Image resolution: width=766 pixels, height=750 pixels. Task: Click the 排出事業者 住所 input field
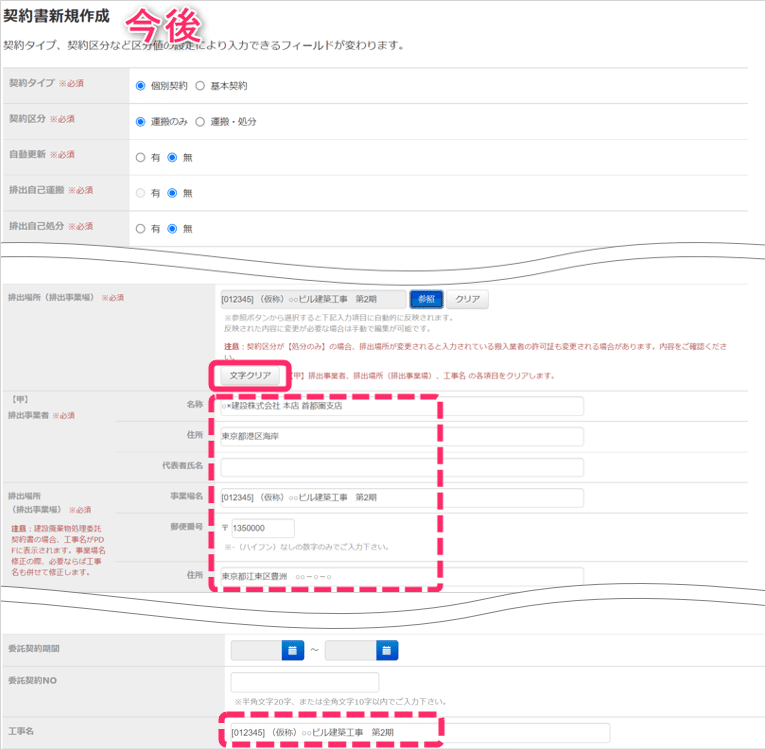coord(401,437)
